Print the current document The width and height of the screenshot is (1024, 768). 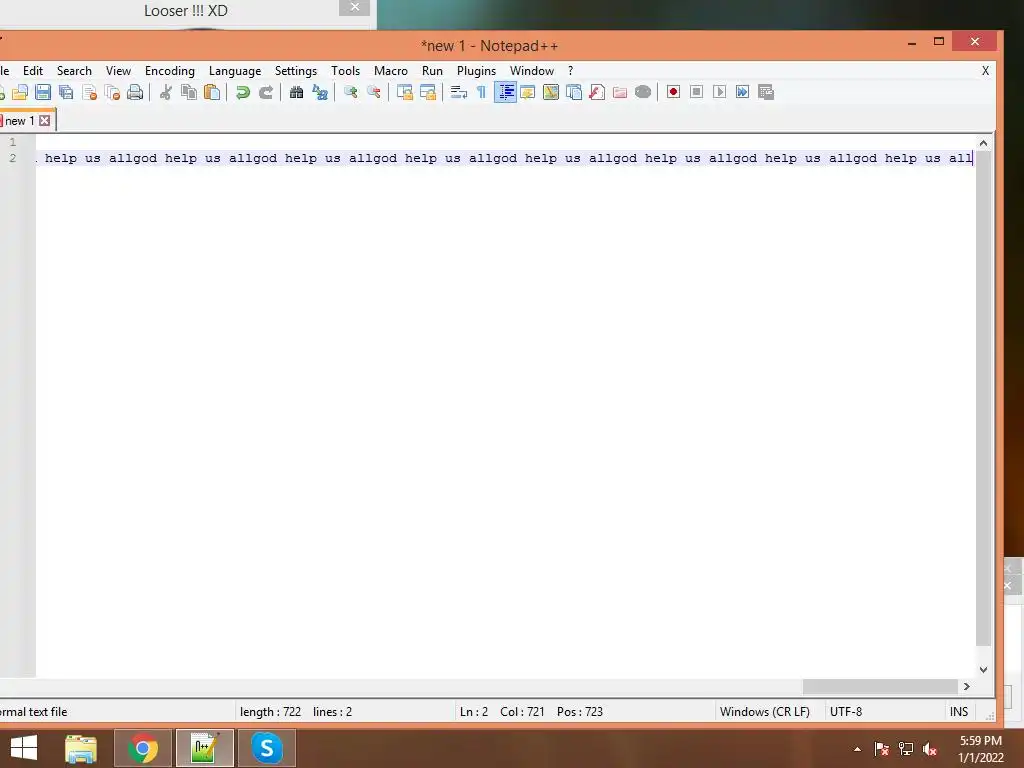click(135, 92)
